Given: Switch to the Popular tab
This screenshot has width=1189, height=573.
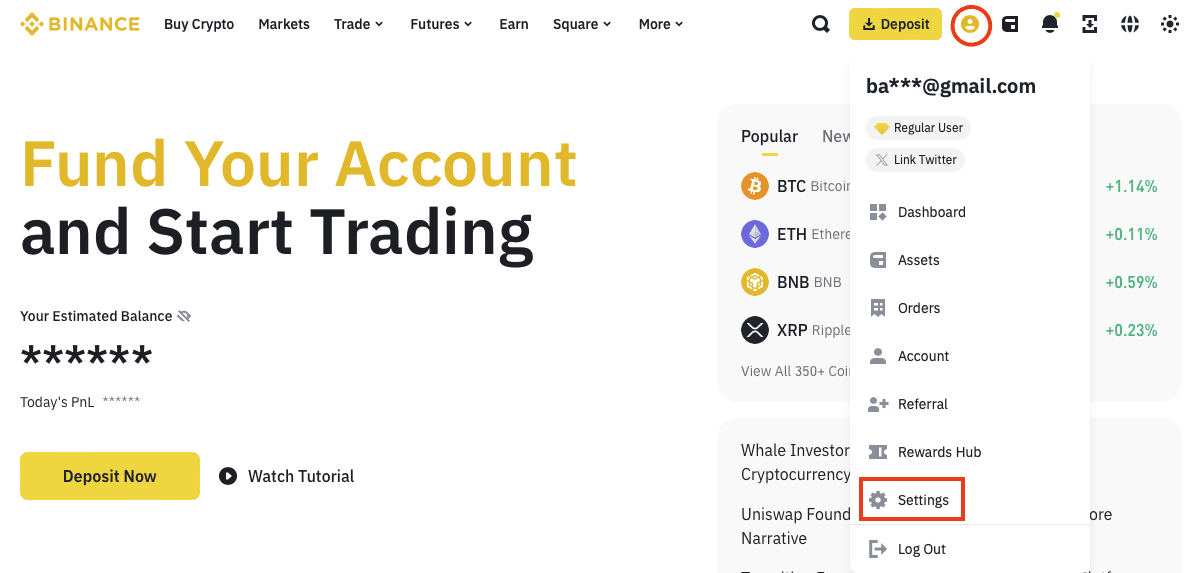Looking at the screenshot, I should pyautogui.click(x=769, y=137).
